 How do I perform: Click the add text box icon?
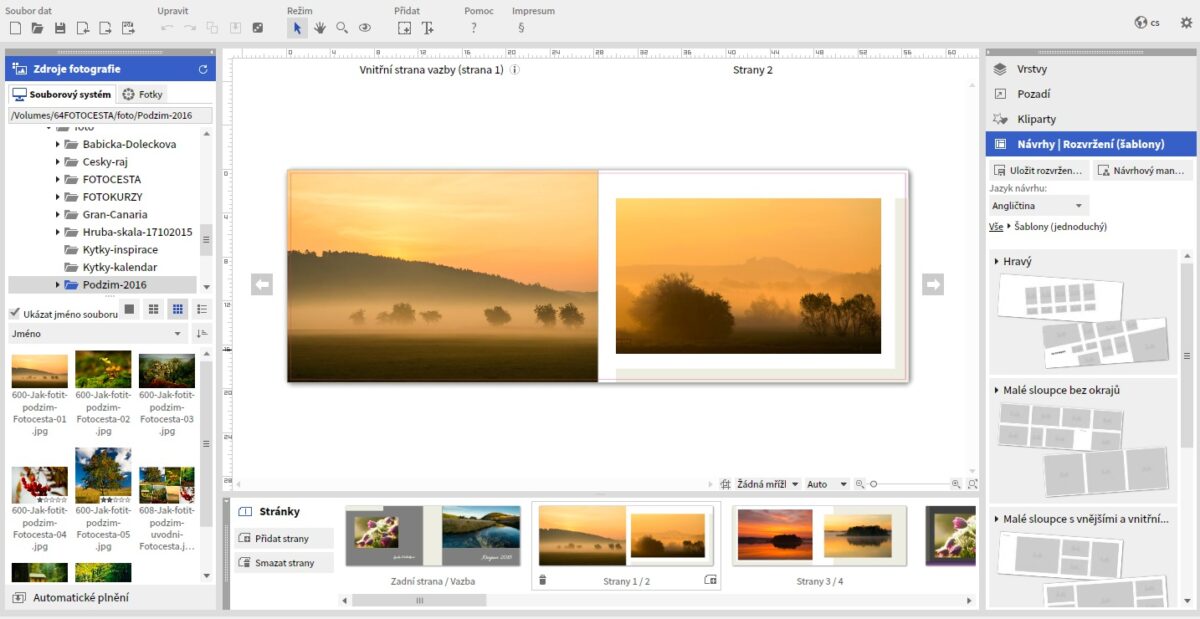pos(427,28)
